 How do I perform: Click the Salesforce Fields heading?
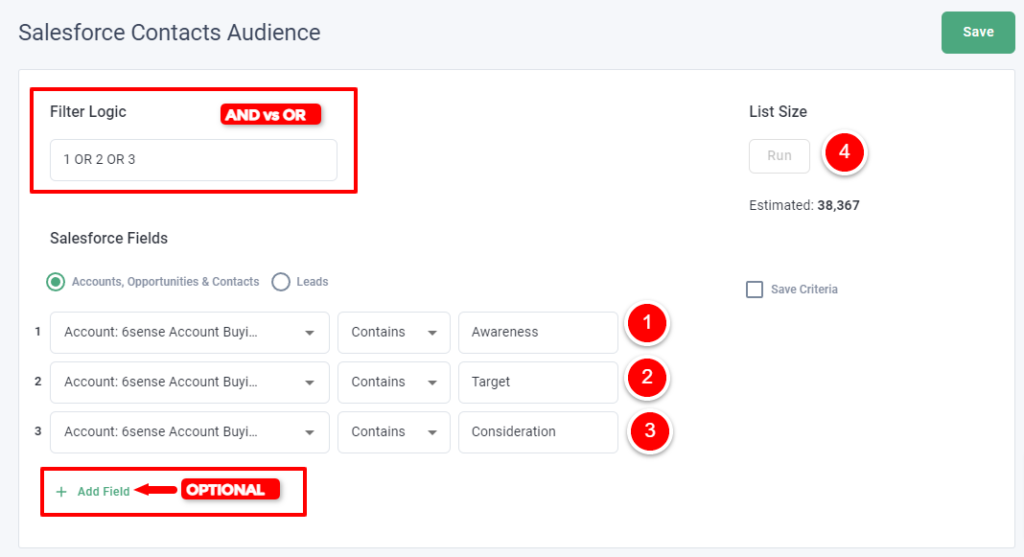[x=109, y=238]
